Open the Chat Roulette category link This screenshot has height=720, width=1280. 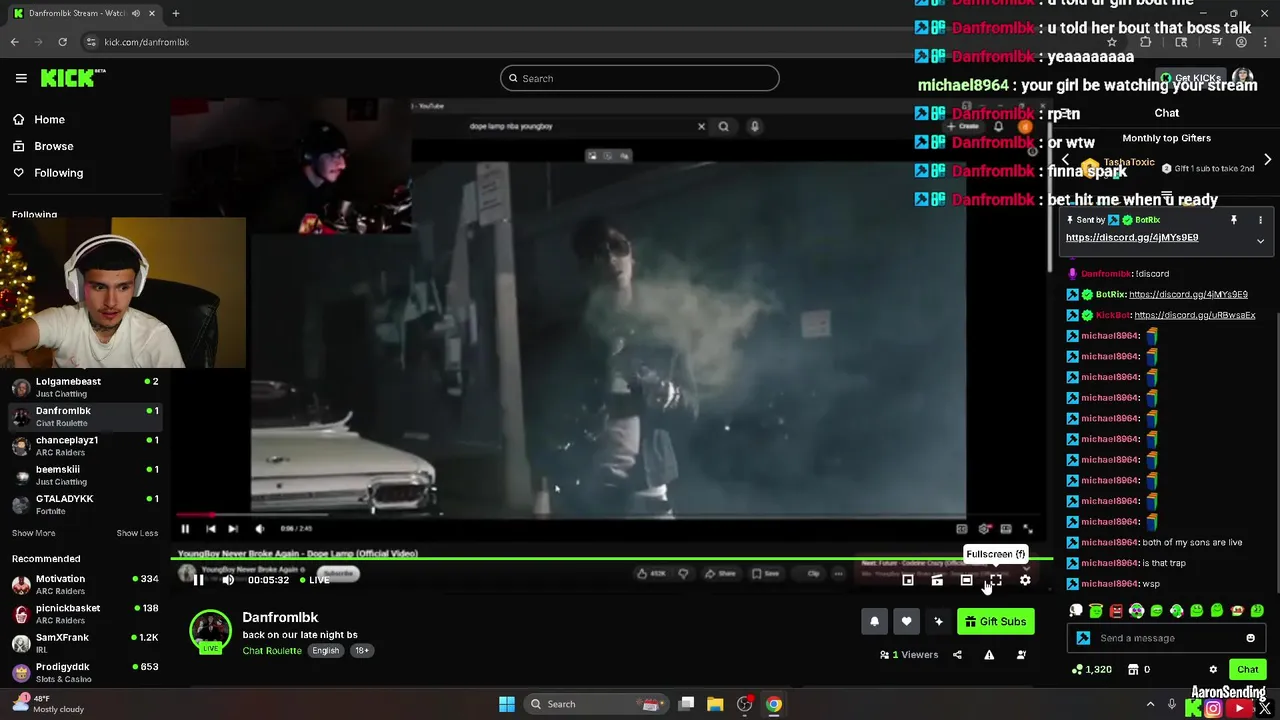pos(272,650)
